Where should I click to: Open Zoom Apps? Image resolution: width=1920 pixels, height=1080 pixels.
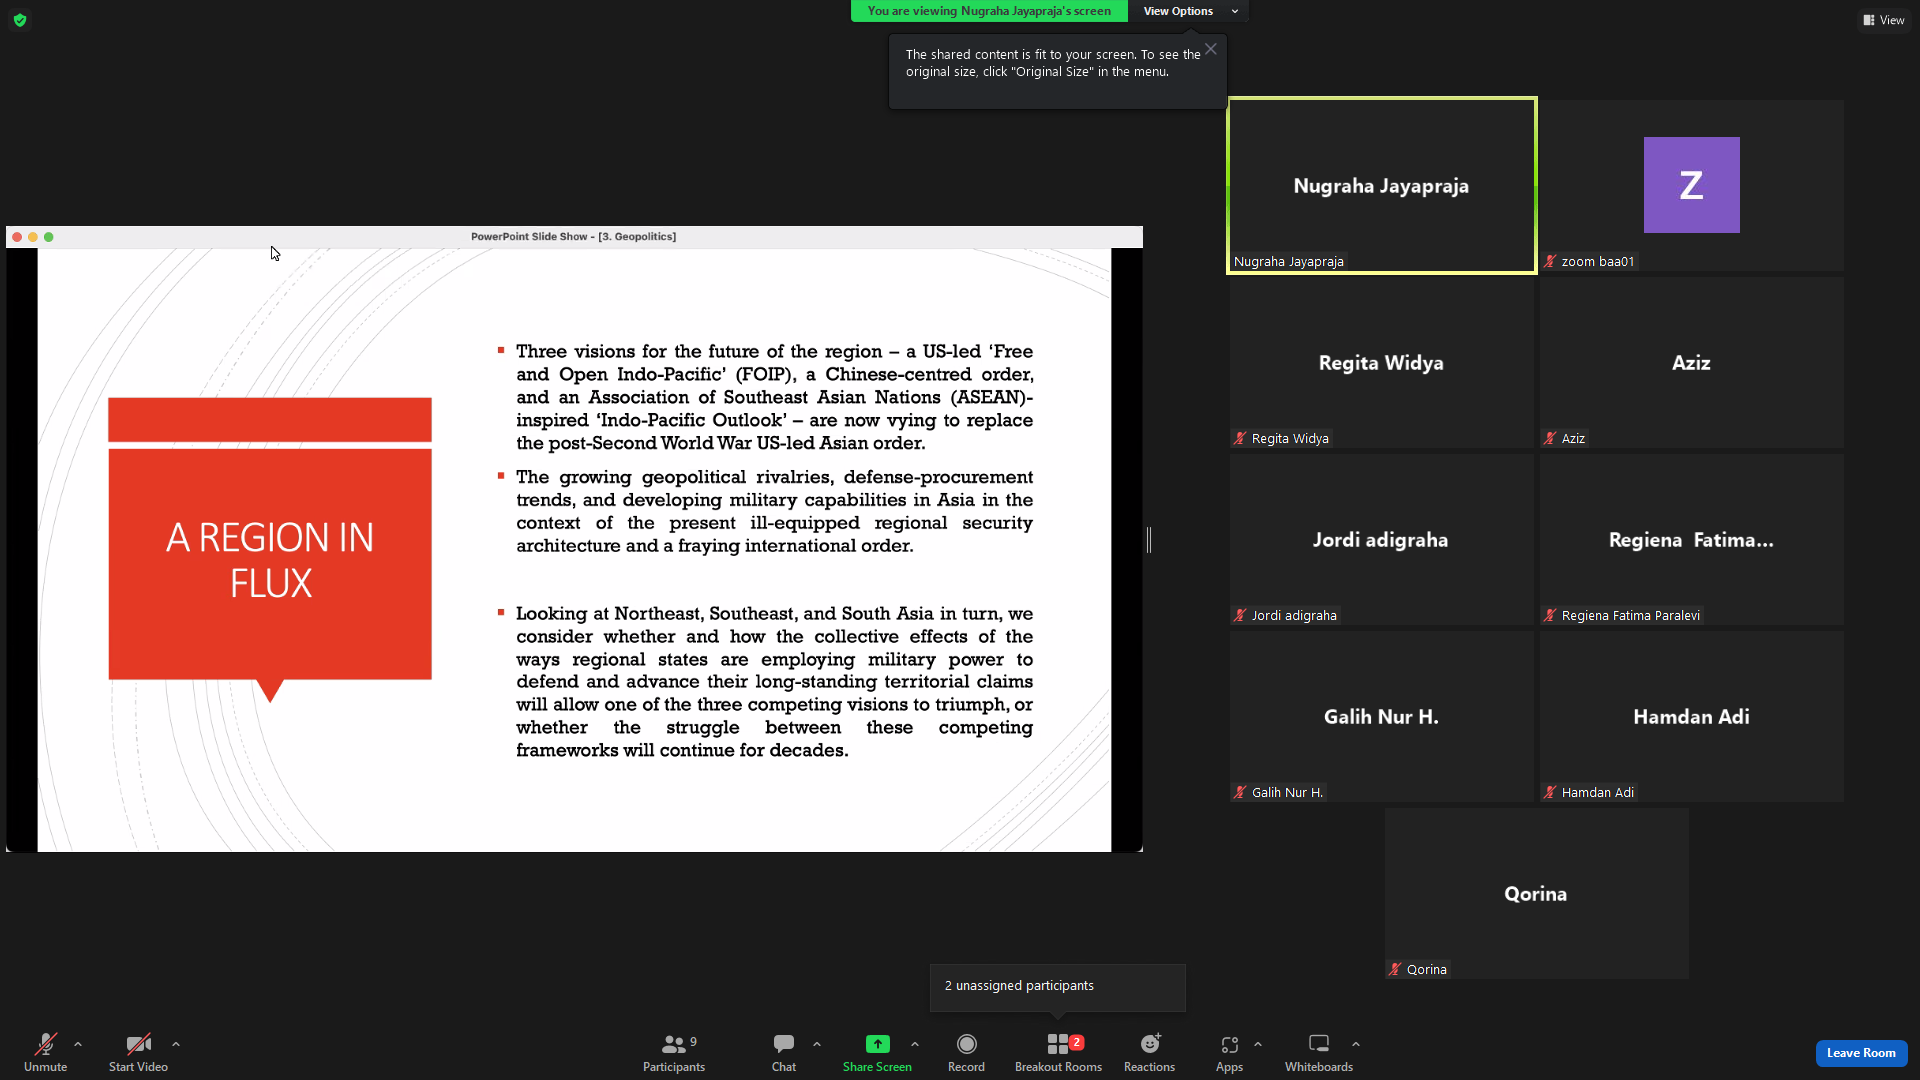[1229, 1052]
